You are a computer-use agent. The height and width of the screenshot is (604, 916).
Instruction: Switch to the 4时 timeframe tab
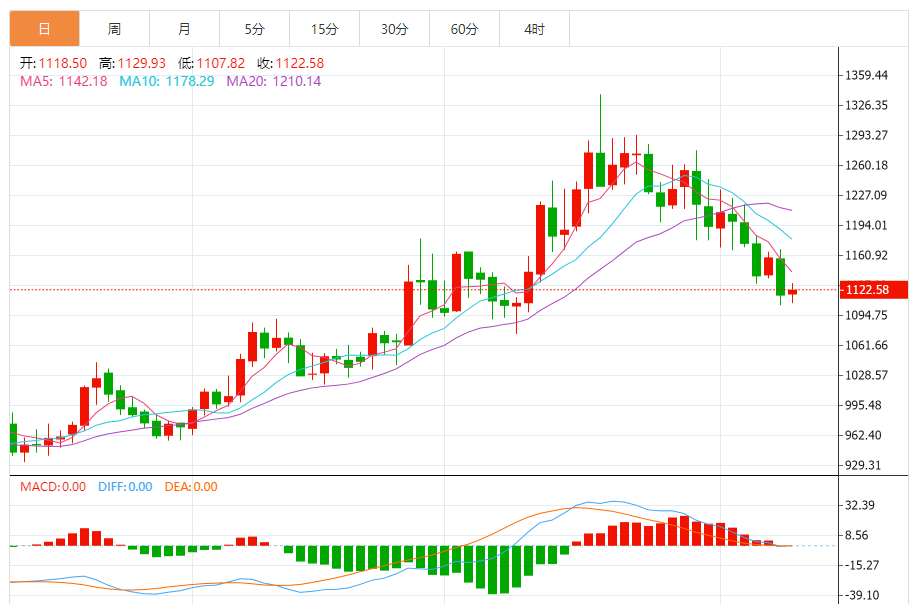pos(535,29)
